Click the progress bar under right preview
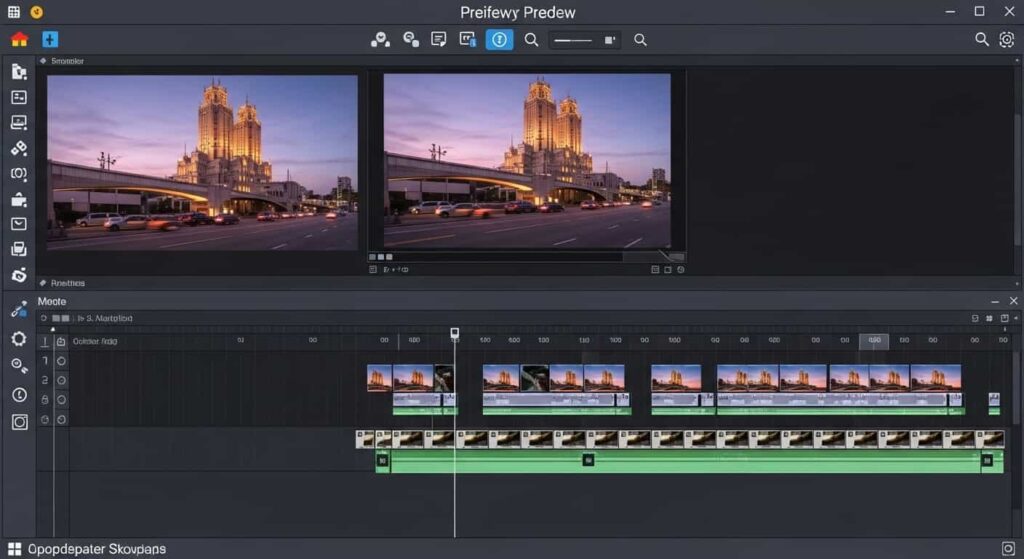 tap(526, 257)
